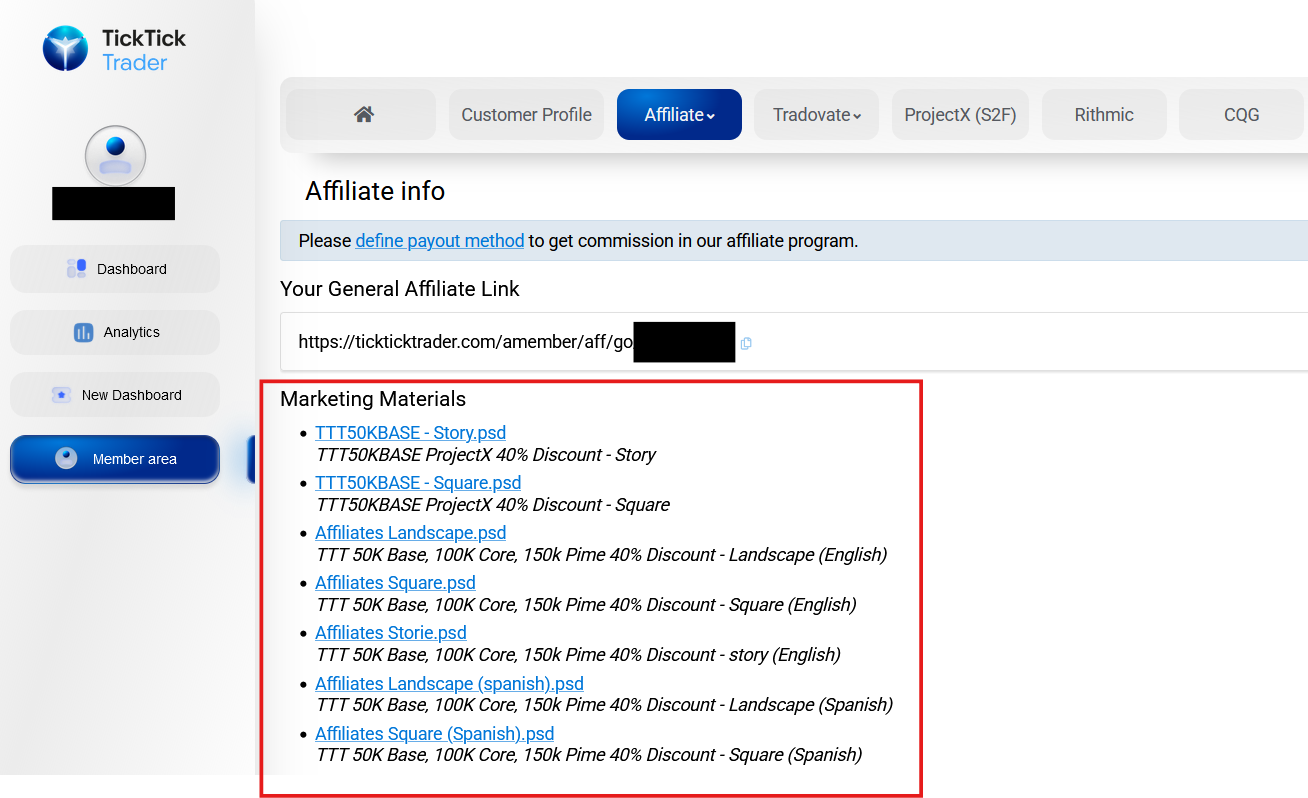Expand the Affiliate dropdown menu
This screenshot has height=798, width=1308.
(x=679, y=115)
